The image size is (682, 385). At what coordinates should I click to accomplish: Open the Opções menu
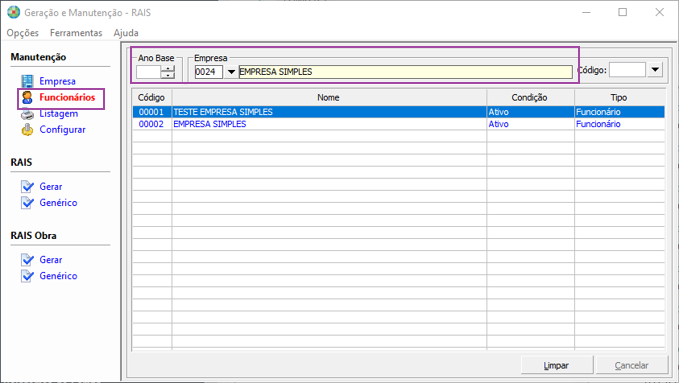coord(23,33)
